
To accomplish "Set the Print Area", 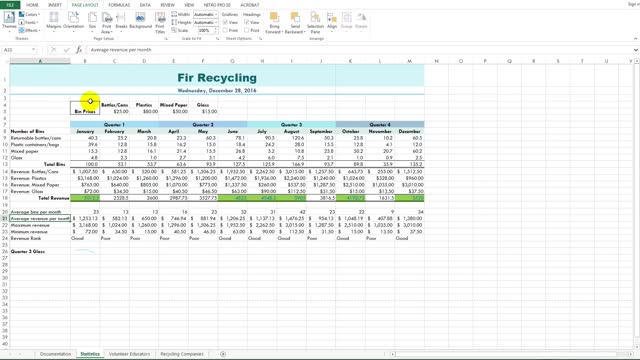I will (x=107, y=23).
